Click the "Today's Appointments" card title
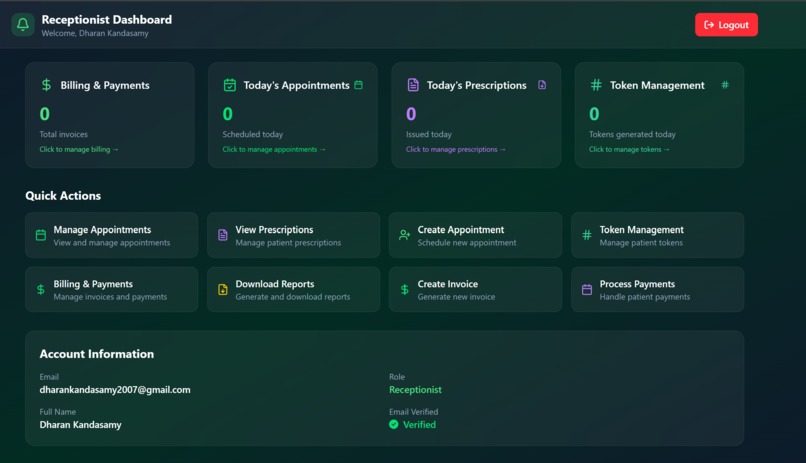The height and width of the screenshot is (463, 806). click(297, 85)
